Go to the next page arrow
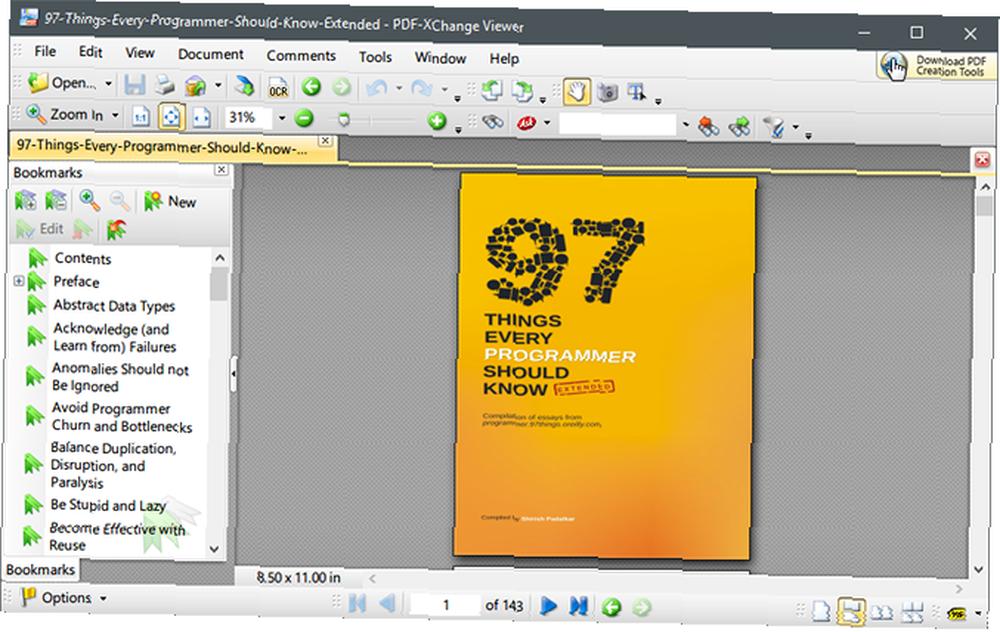 click(x=548, y=605)
